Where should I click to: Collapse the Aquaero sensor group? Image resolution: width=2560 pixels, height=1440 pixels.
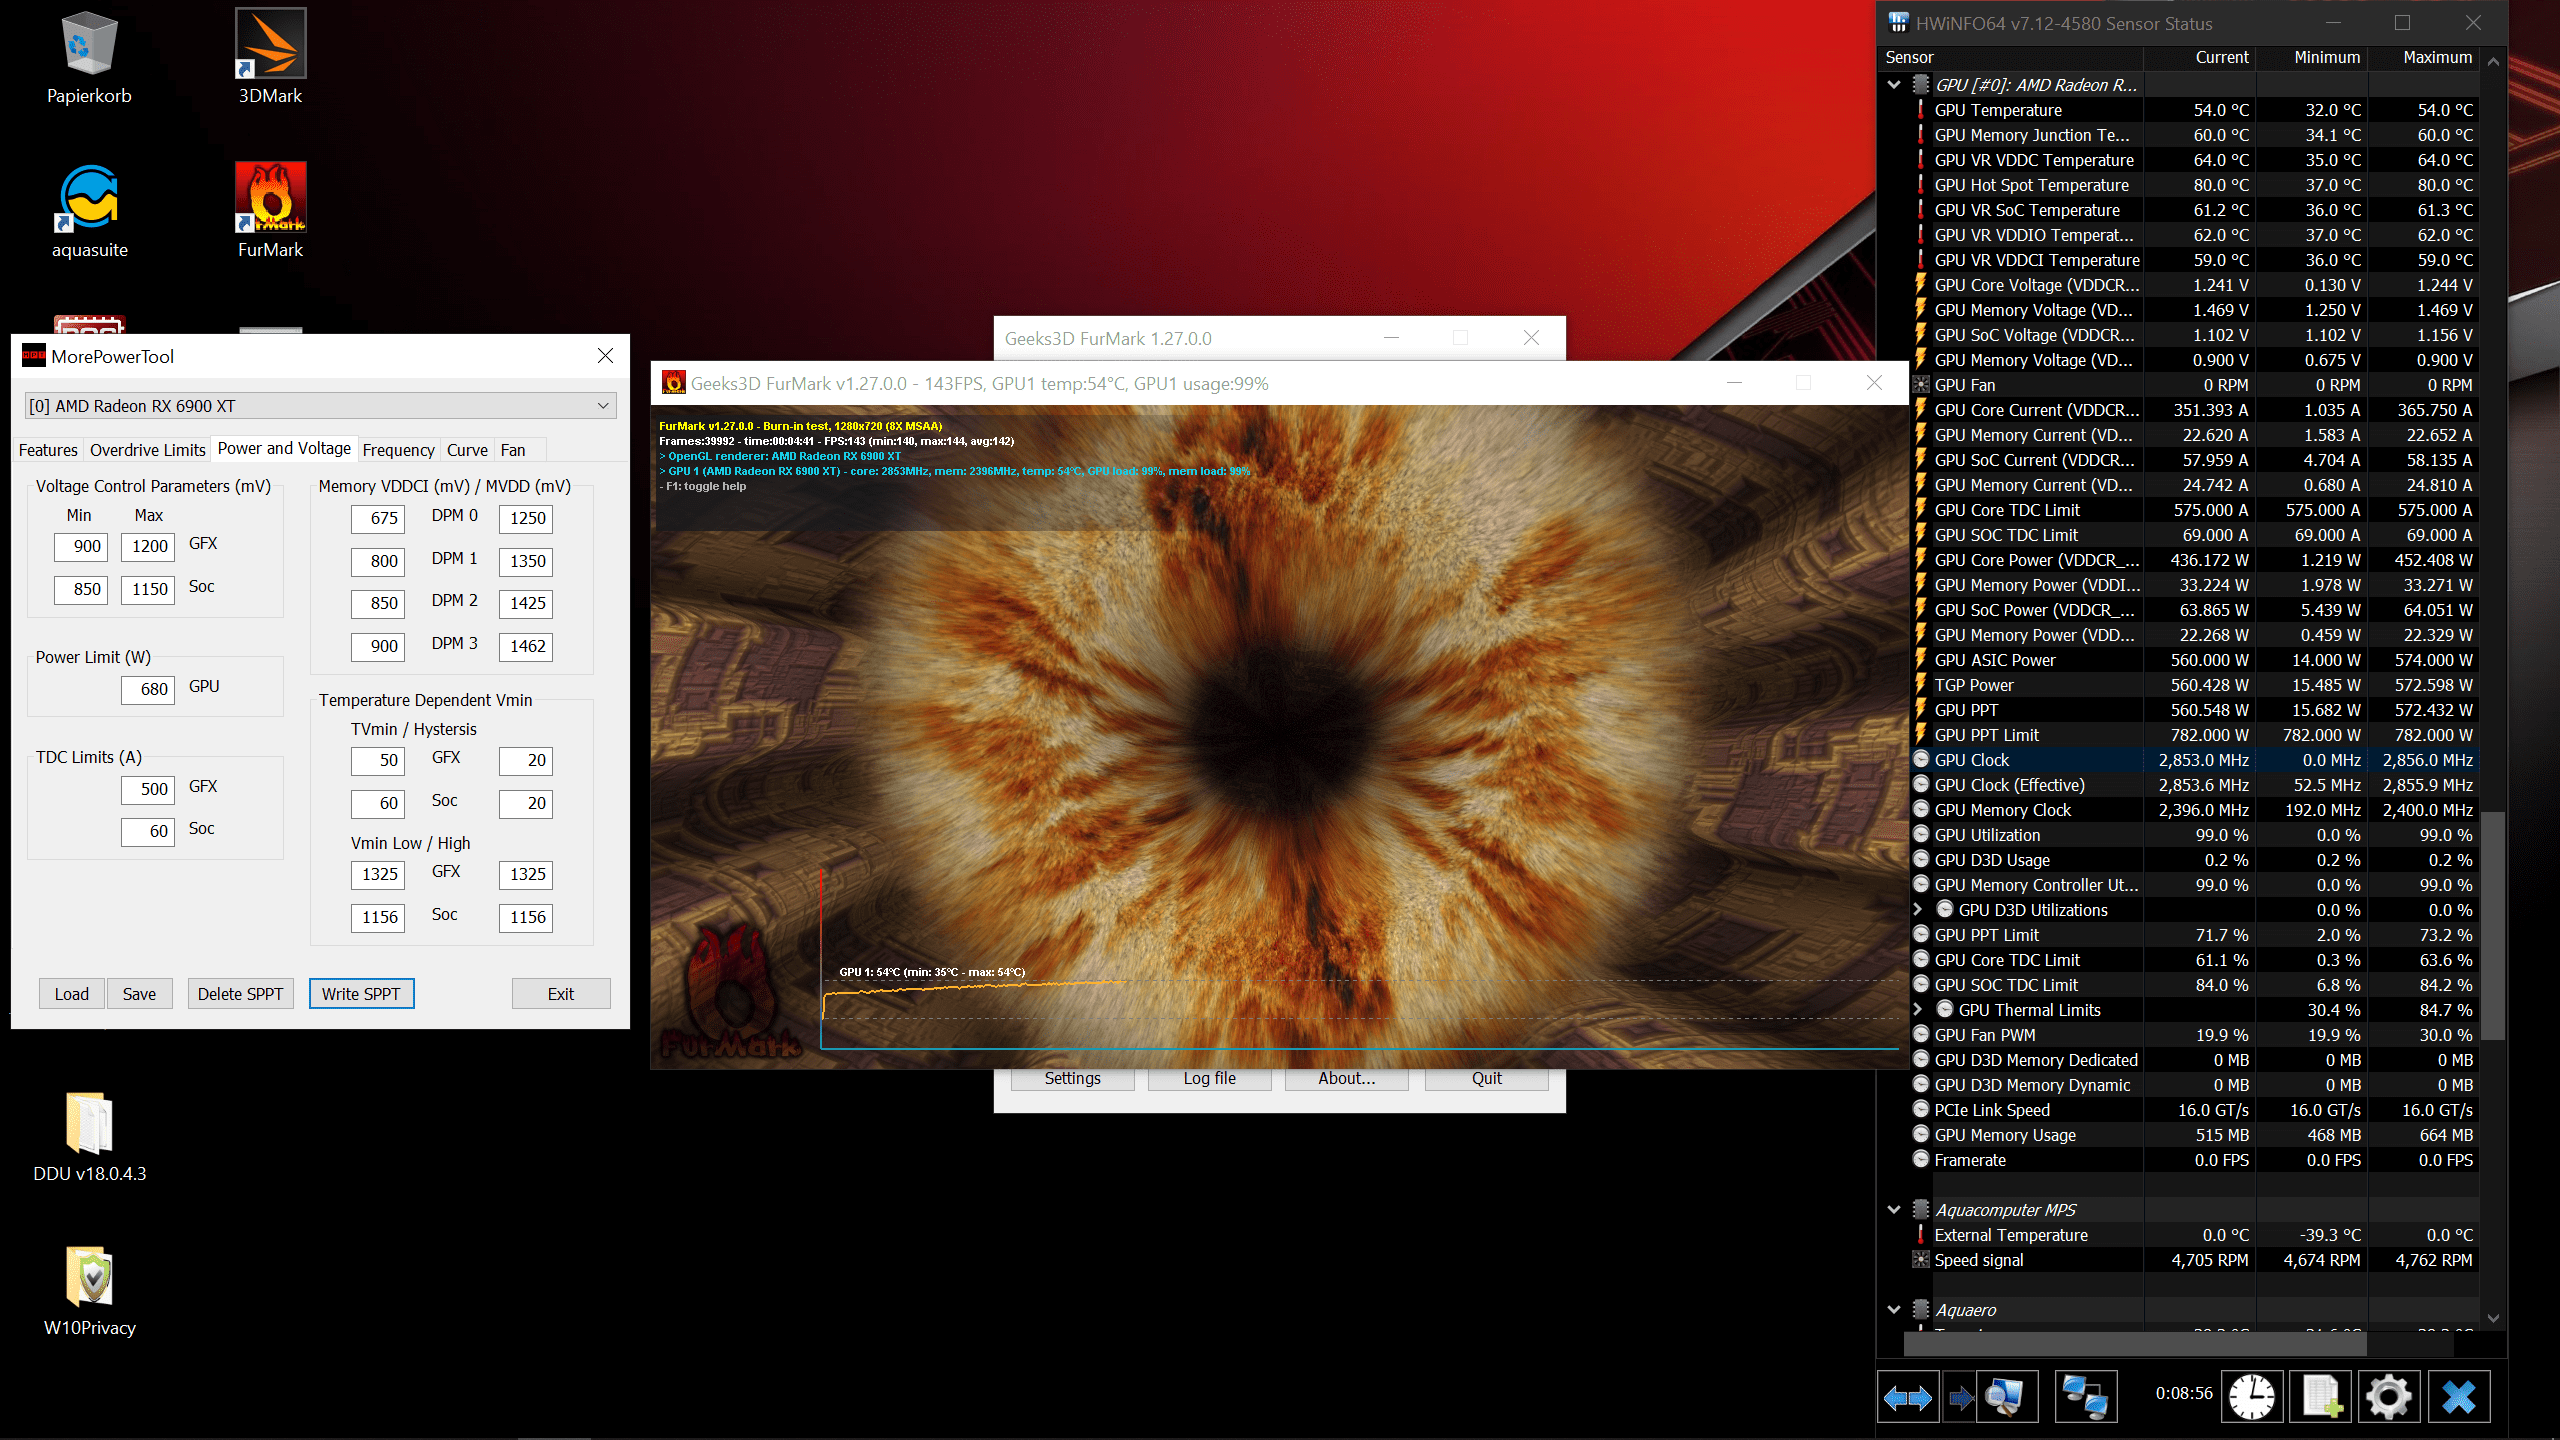pos(1894,1310)
